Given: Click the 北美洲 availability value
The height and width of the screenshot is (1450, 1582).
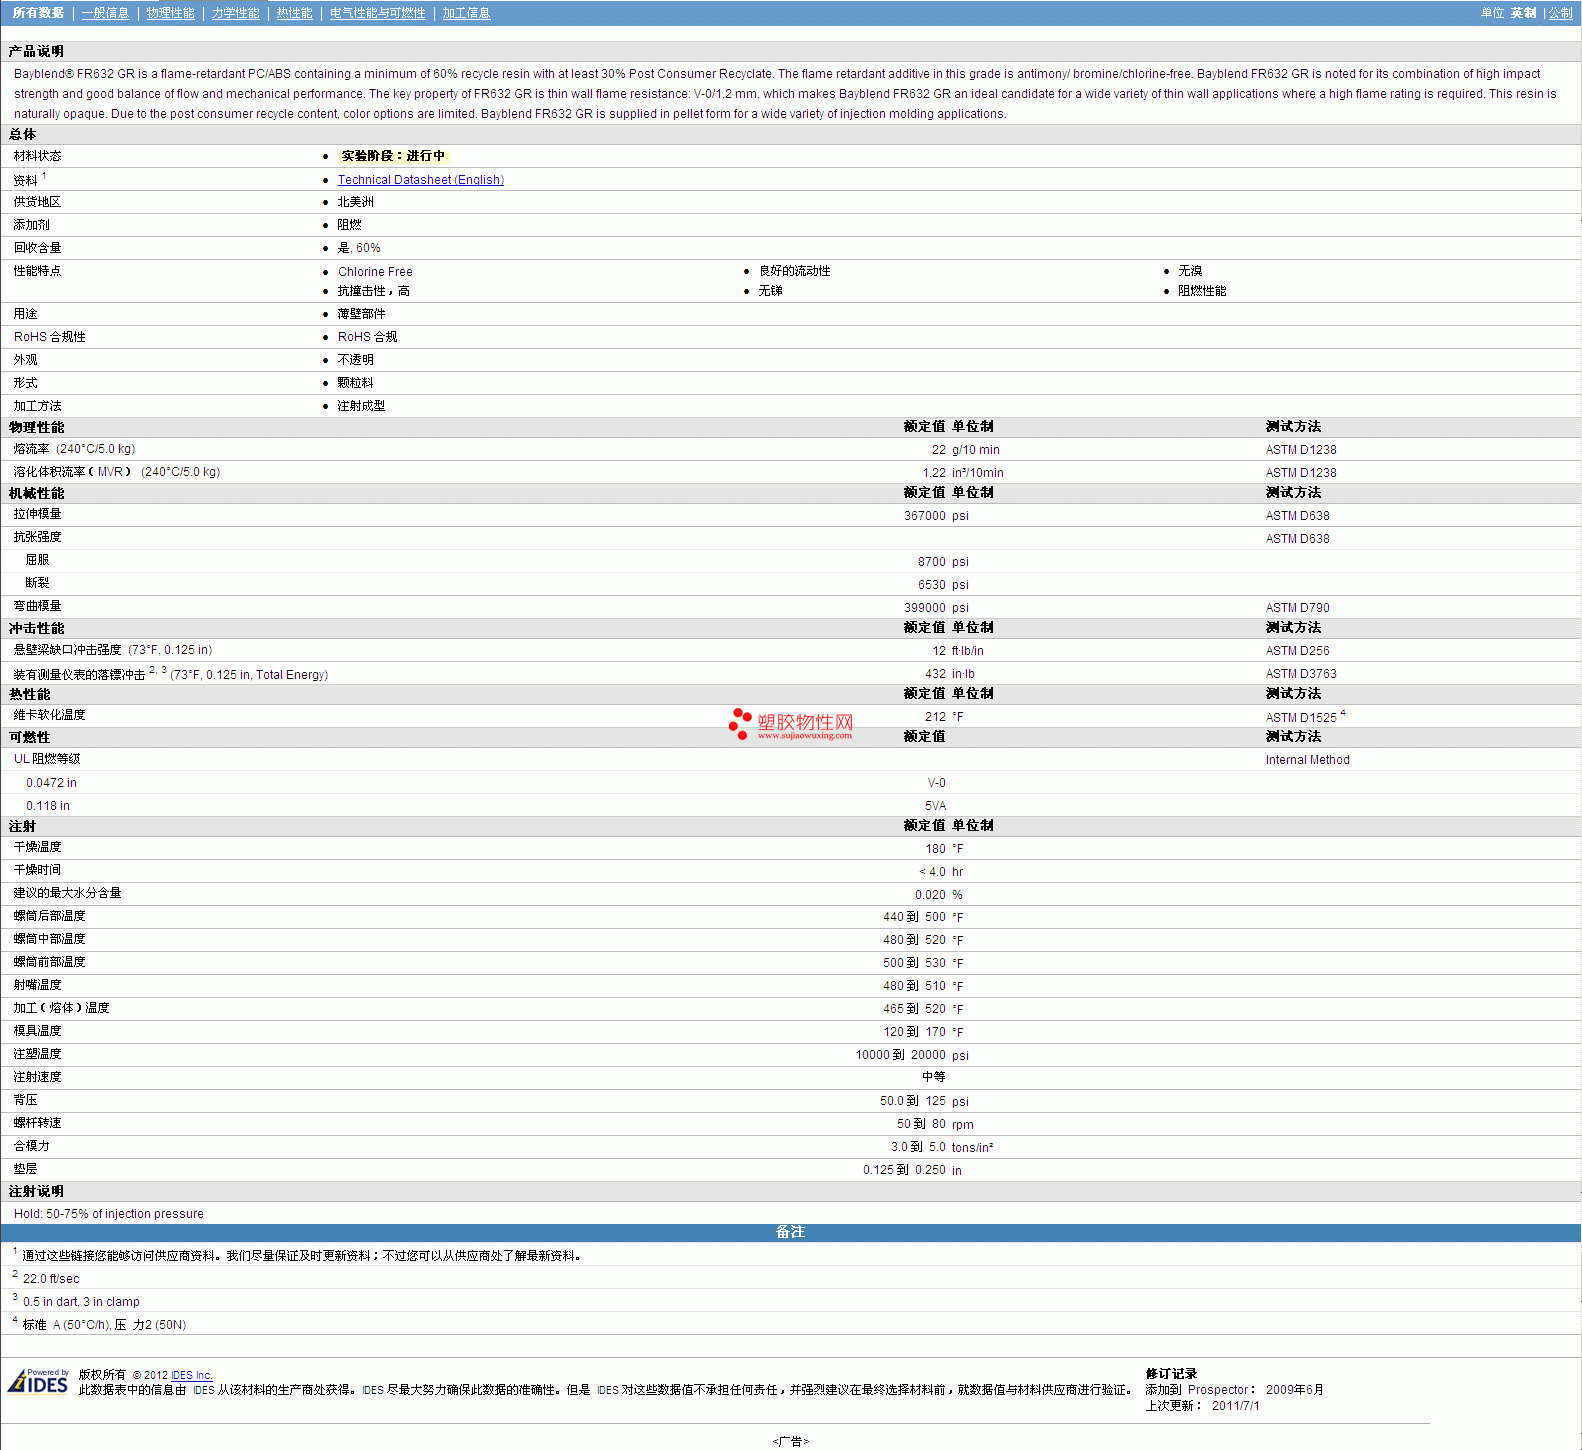Looking at the screenshot, I should (x=355, y=202).
